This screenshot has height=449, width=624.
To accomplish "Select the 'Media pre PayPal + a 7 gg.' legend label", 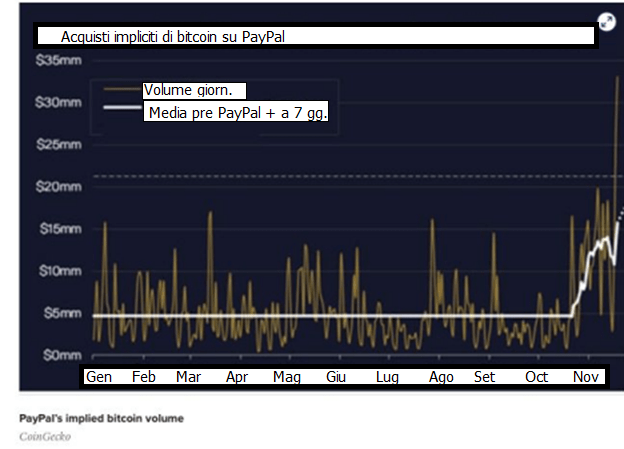I will (x=238, y=113).
